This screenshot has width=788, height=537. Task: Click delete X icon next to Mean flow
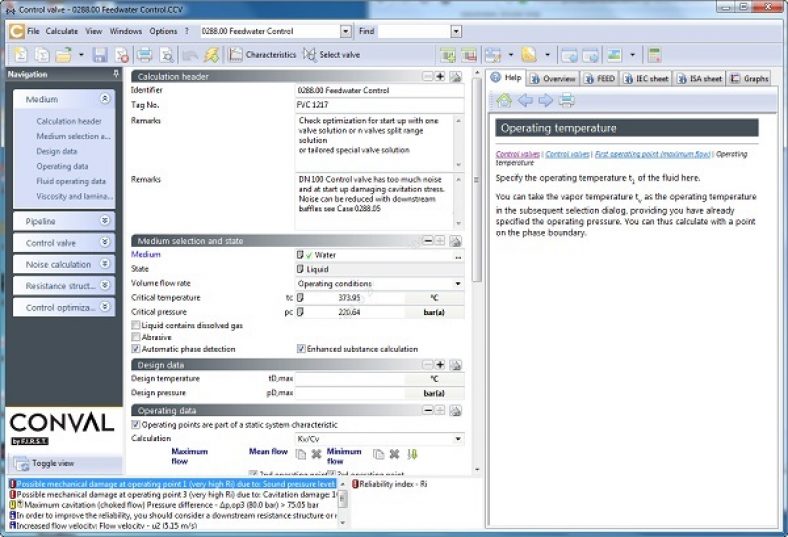click(316, 454)
